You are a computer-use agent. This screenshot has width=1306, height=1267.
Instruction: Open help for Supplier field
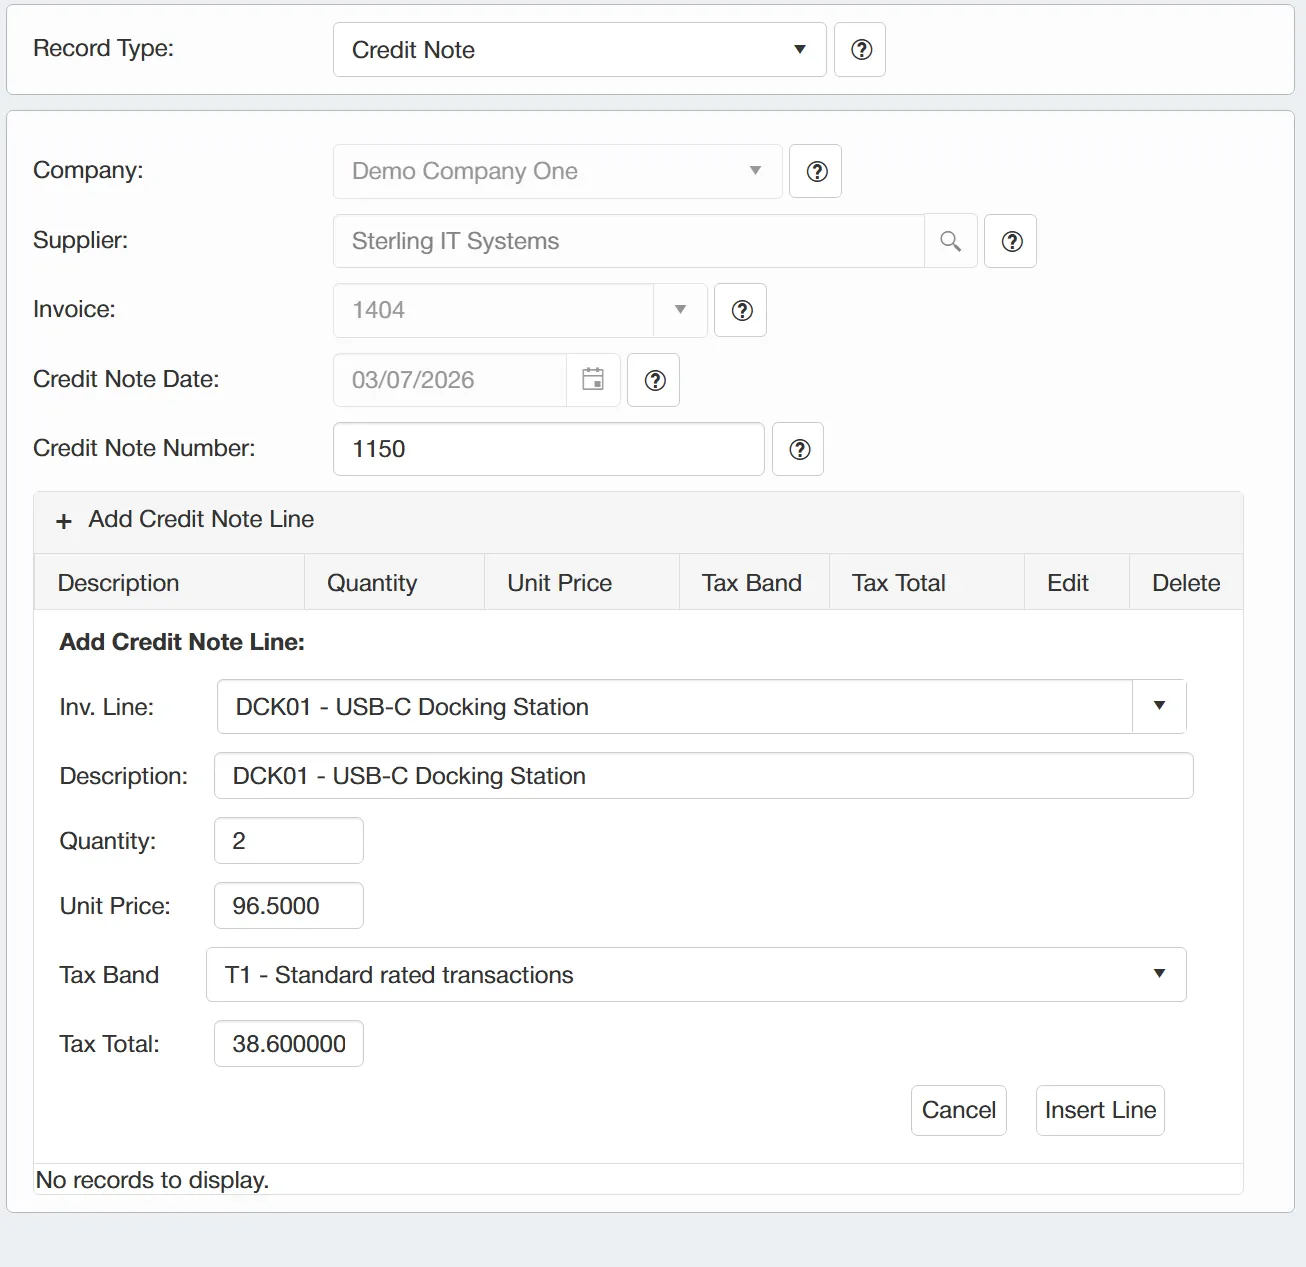click(x=1011, y=241)
